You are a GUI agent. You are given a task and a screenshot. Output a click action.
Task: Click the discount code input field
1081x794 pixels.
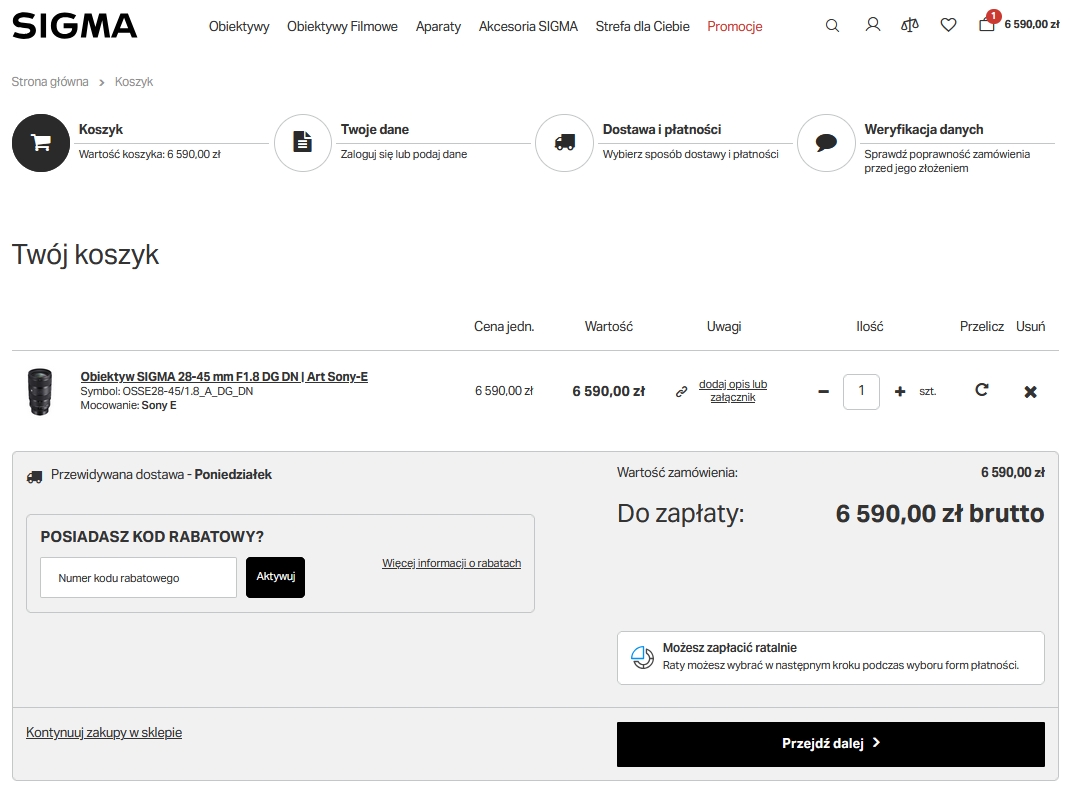pos(138,578)
